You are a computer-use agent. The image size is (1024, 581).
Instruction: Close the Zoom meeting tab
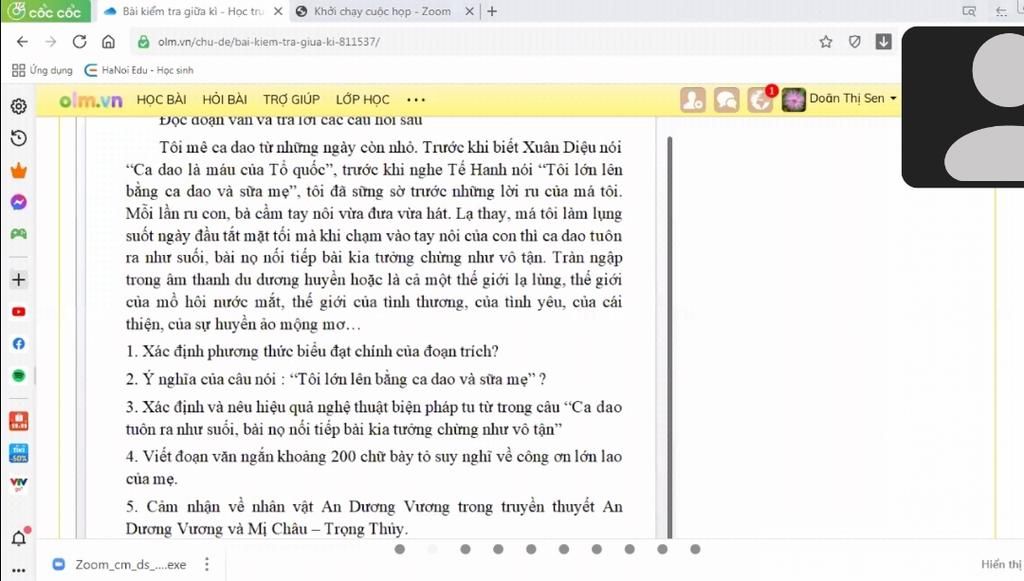(469, 11)
